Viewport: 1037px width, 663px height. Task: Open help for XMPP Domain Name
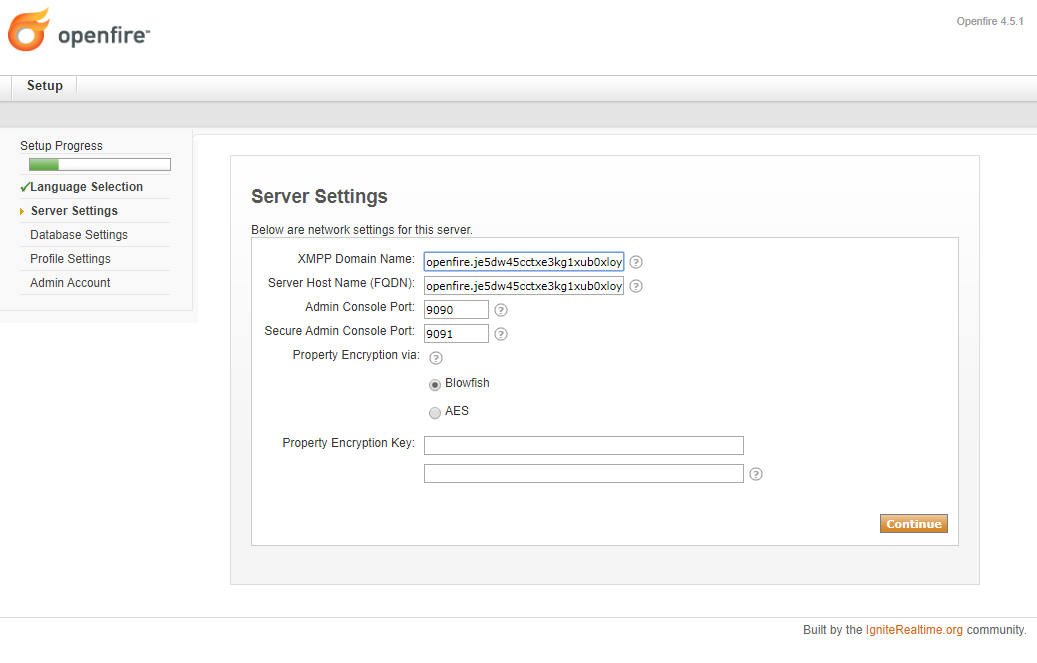(636, 261)
